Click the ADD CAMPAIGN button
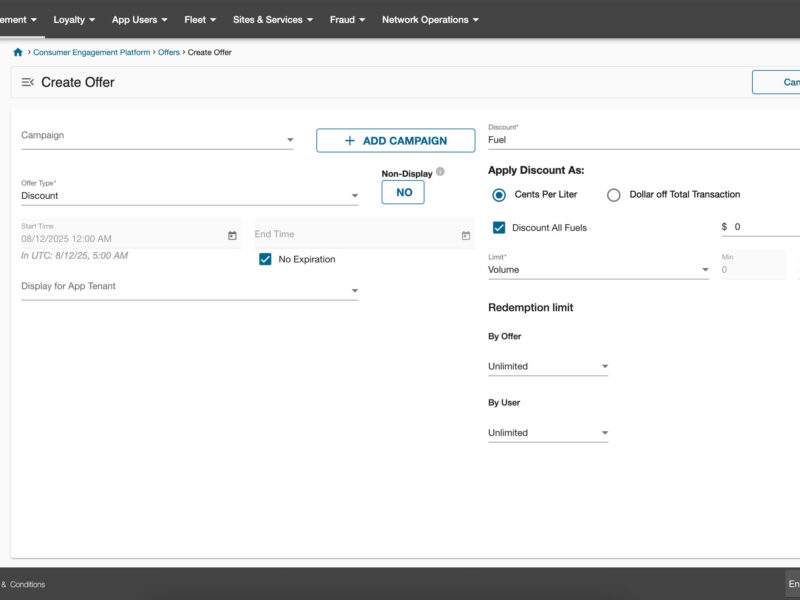The image size is (800, 600). (x=396, y=140)
